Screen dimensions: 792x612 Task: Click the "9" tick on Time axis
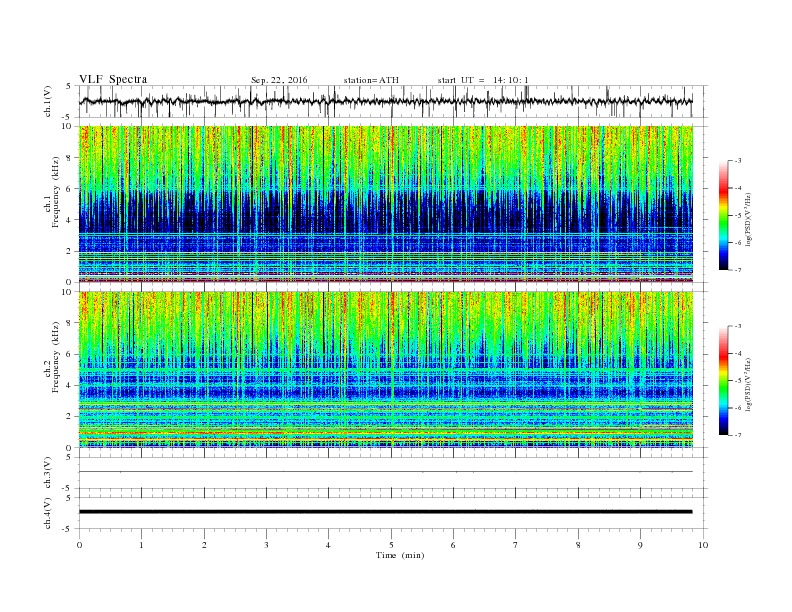coord(640,545)
